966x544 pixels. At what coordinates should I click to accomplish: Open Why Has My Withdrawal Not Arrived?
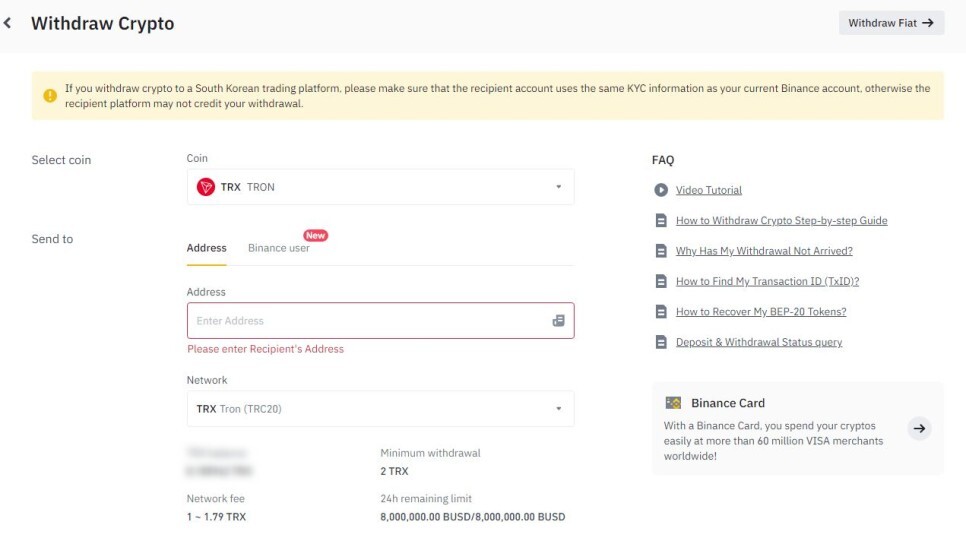[764, 251]
